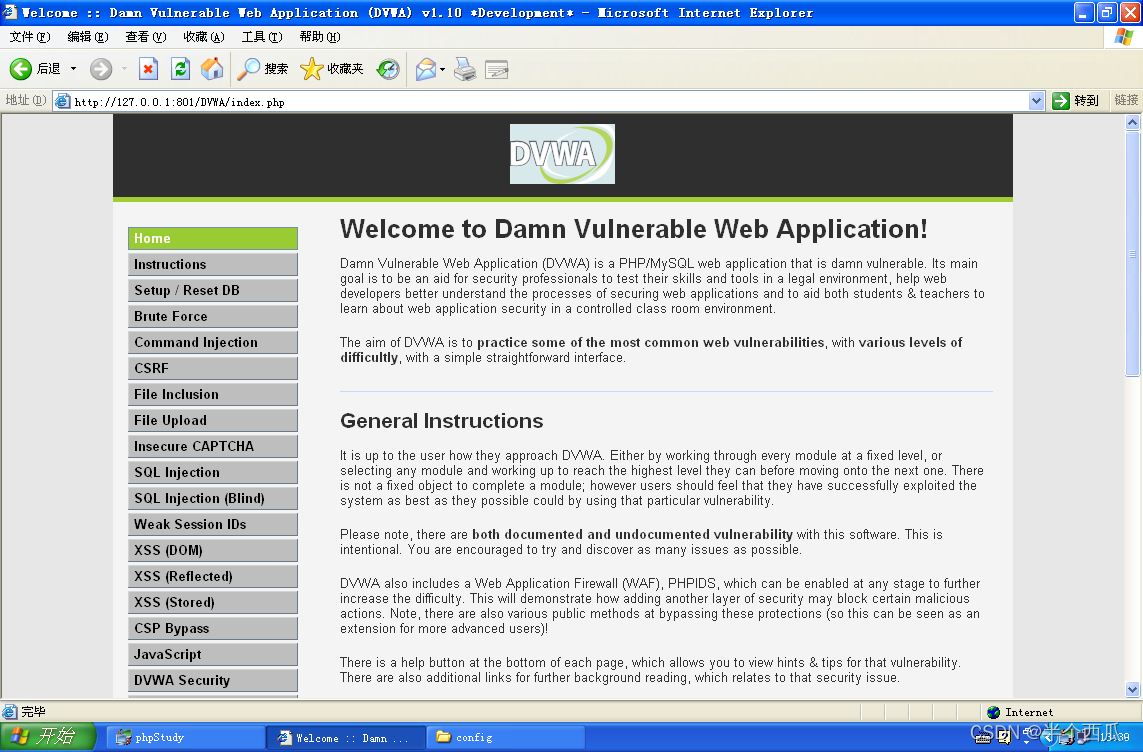Open the CSRF module

click(x=213, y=368)
